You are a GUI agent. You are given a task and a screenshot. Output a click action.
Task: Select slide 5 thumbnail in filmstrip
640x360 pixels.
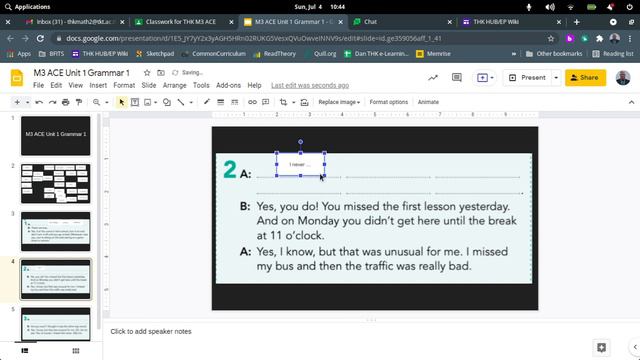click(56, 324)
